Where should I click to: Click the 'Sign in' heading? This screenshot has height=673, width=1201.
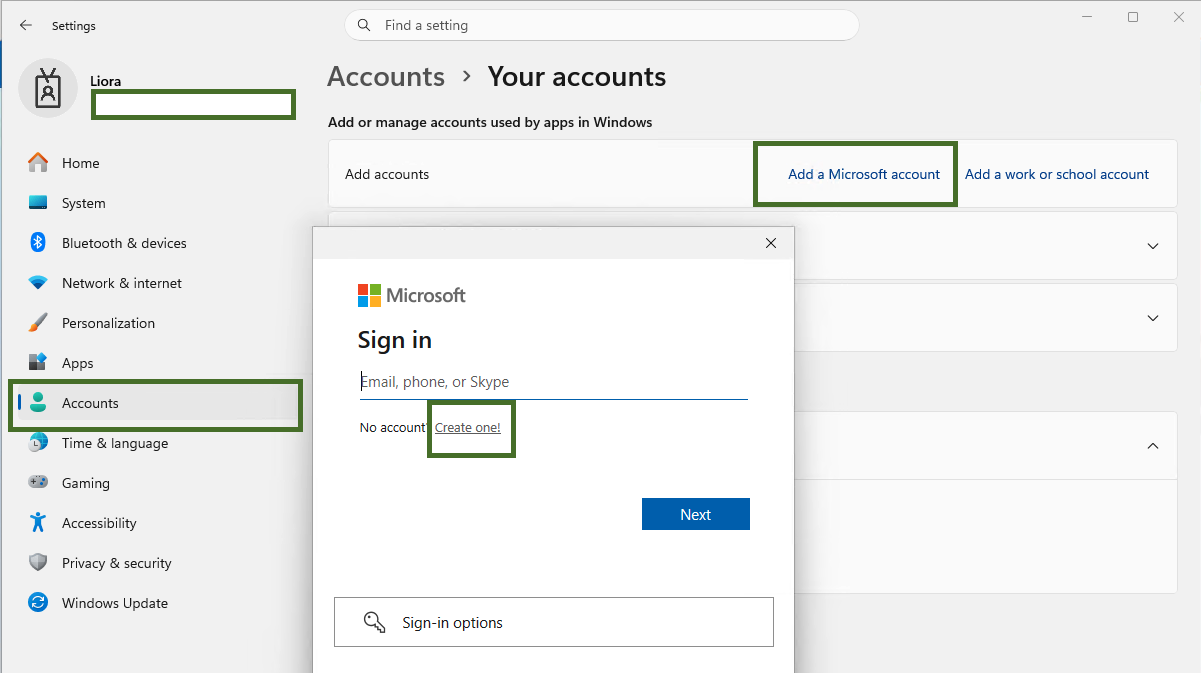click(395, 340)
